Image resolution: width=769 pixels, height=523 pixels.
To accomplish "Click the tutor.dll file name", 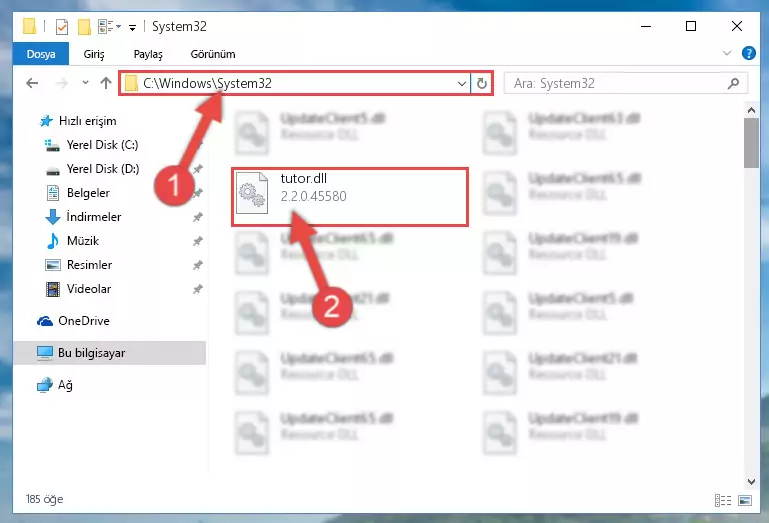I will [x=304, y=179].
